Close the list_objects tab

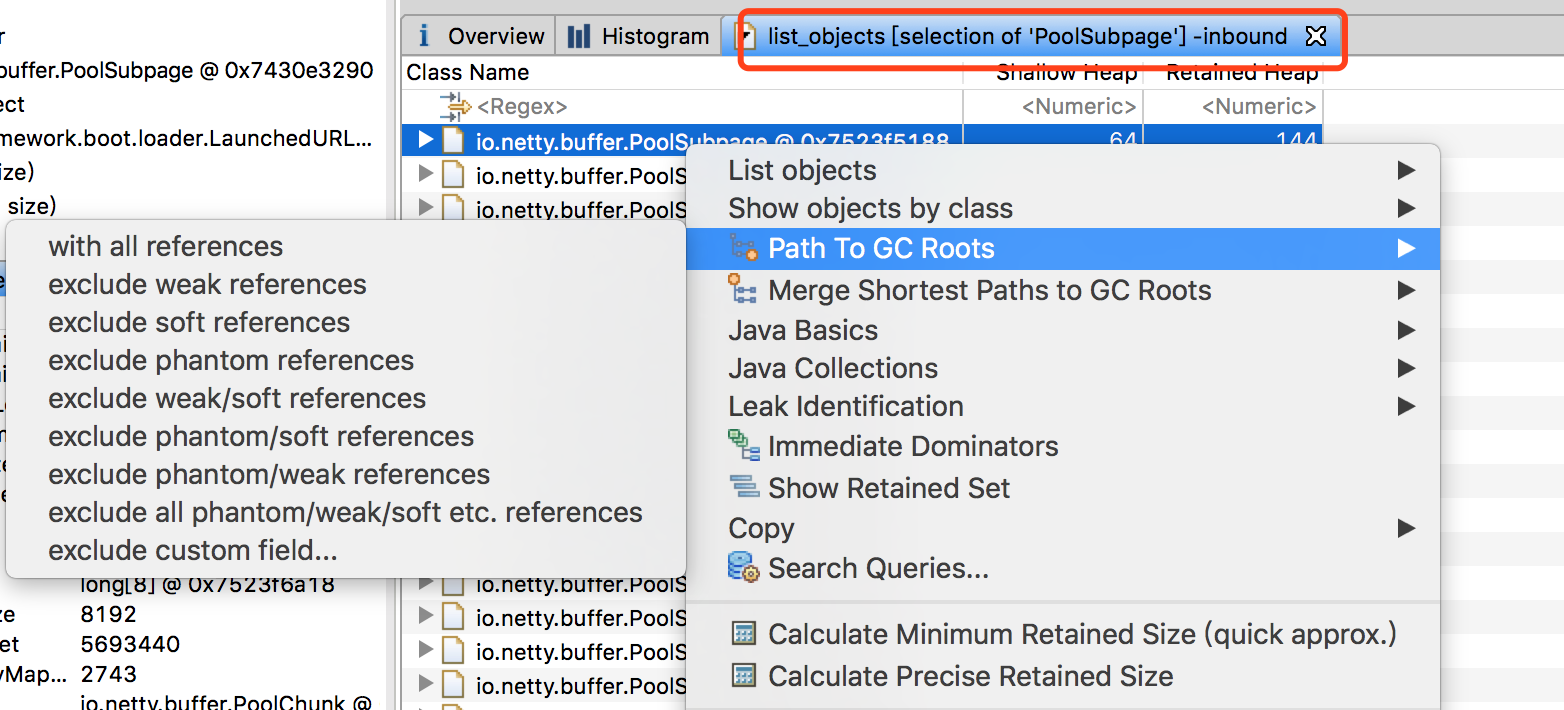point(1316,37)
